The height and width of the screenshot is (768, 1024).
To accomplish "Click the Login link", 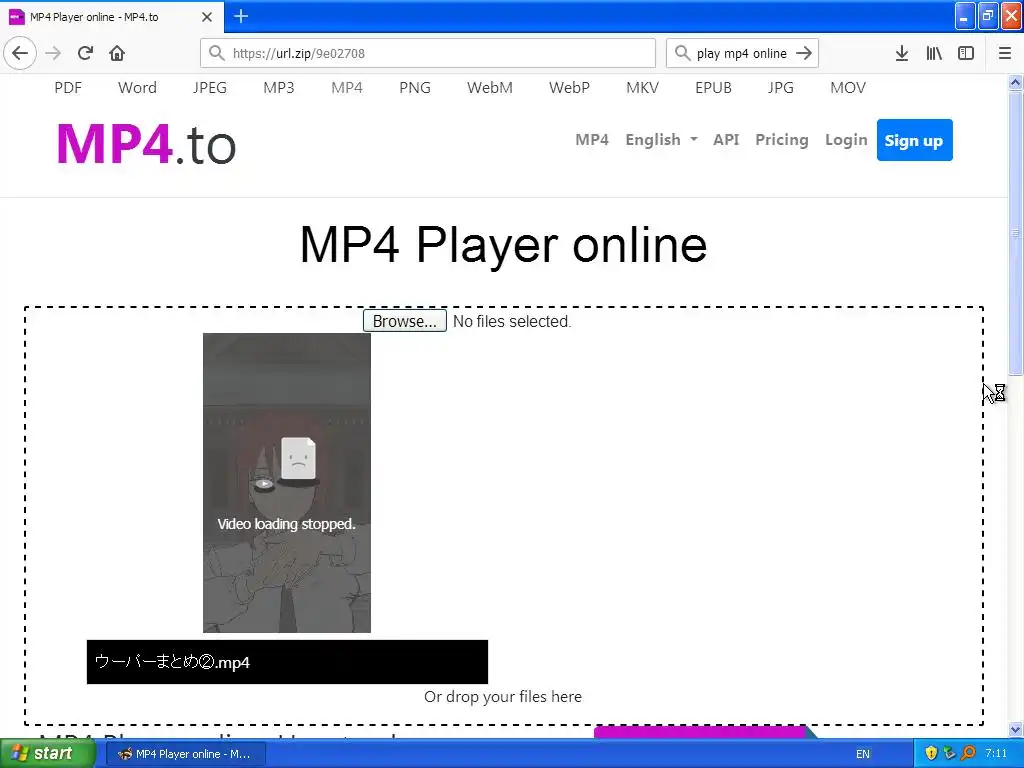I will click(x=846, y=140).
